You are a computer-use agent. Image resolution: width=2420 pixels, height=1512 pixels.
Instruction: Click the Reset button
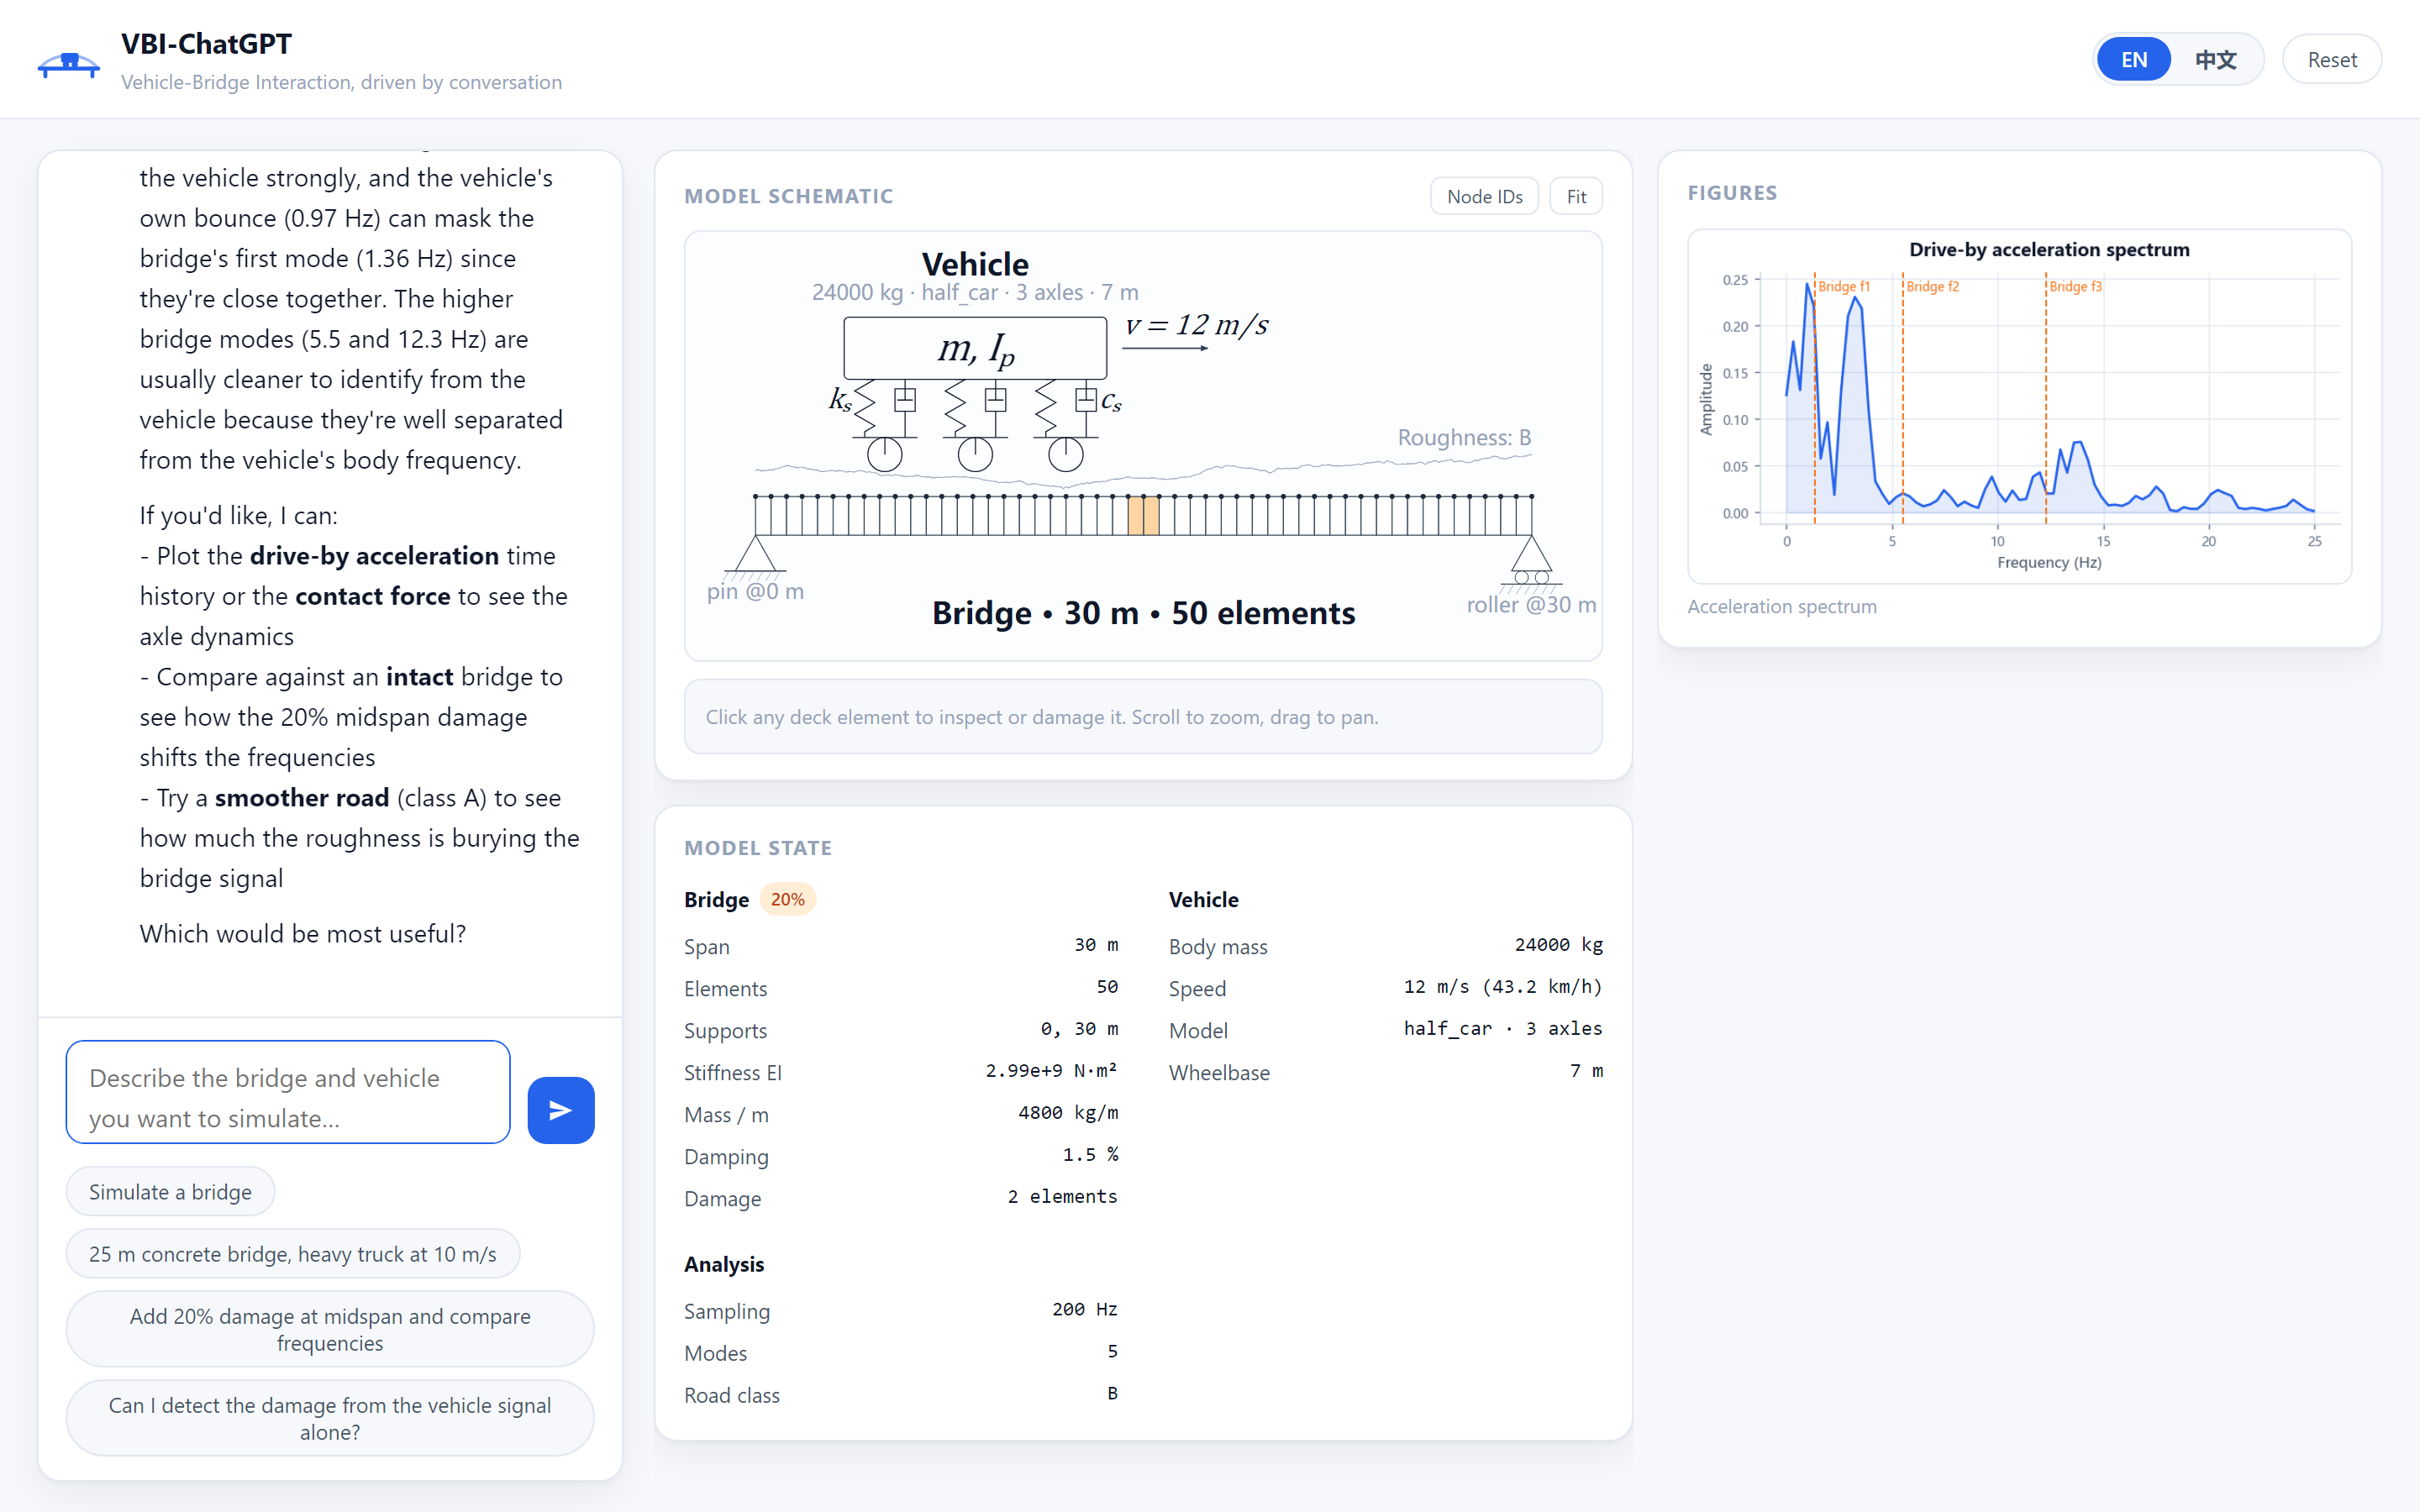point(2332,60)
